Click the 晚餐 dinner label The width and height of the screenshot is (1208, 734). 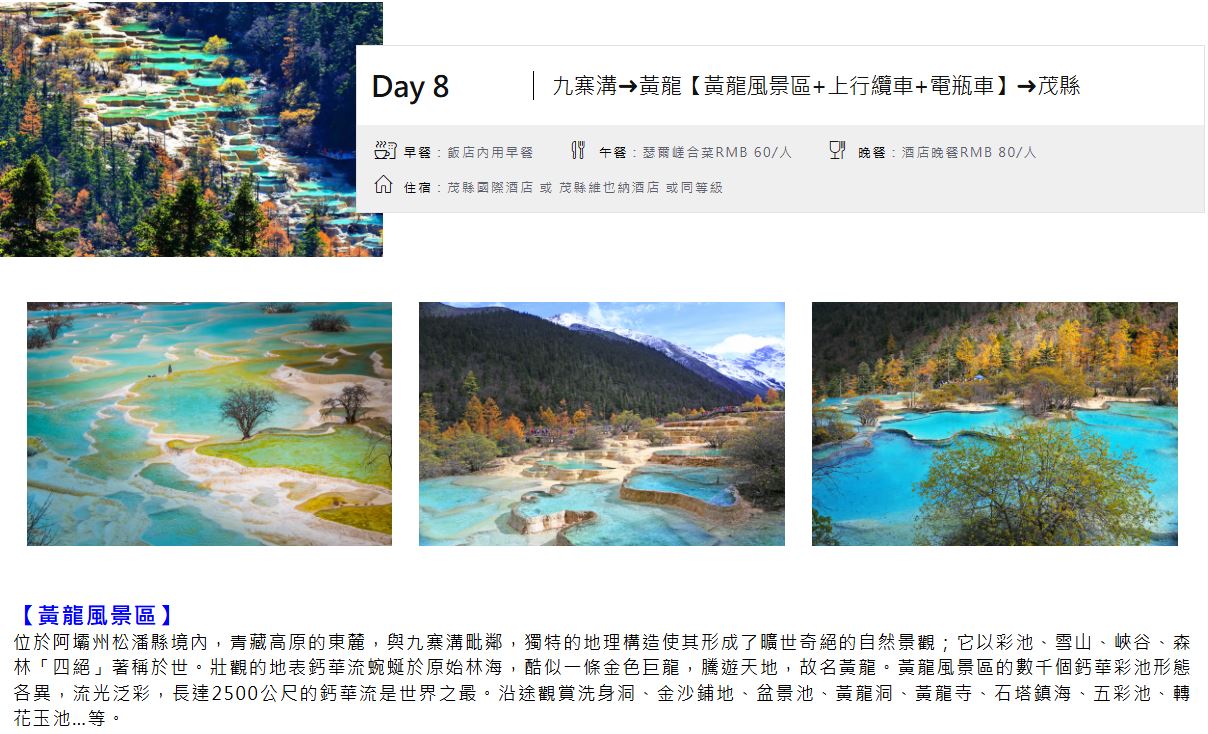point(872,153)
